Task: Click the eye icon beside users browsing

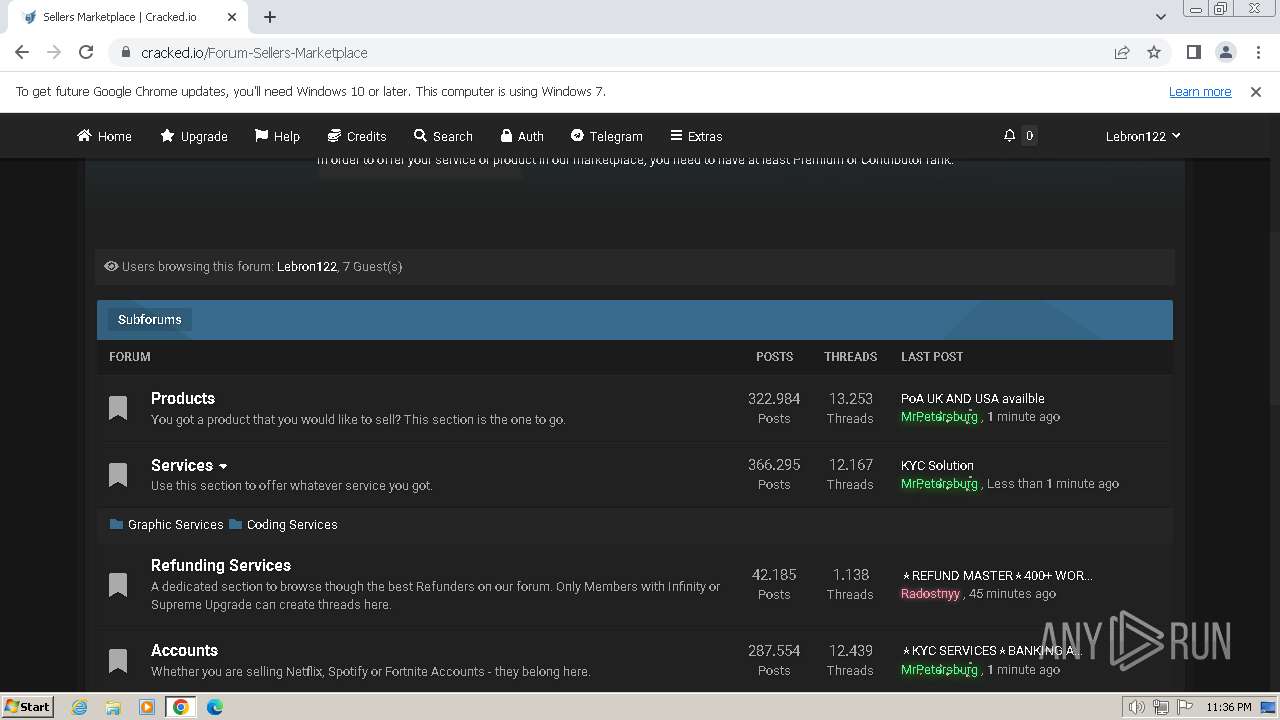Action: 111,266
